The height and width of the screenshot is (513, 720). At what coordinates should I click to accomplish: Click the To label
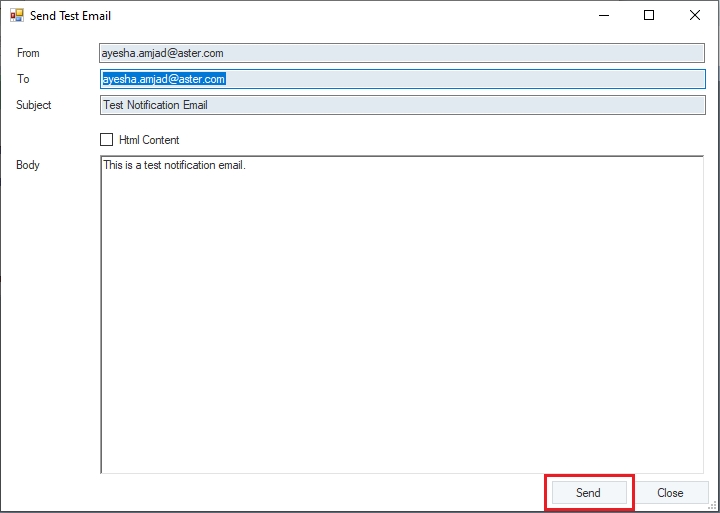23,79
